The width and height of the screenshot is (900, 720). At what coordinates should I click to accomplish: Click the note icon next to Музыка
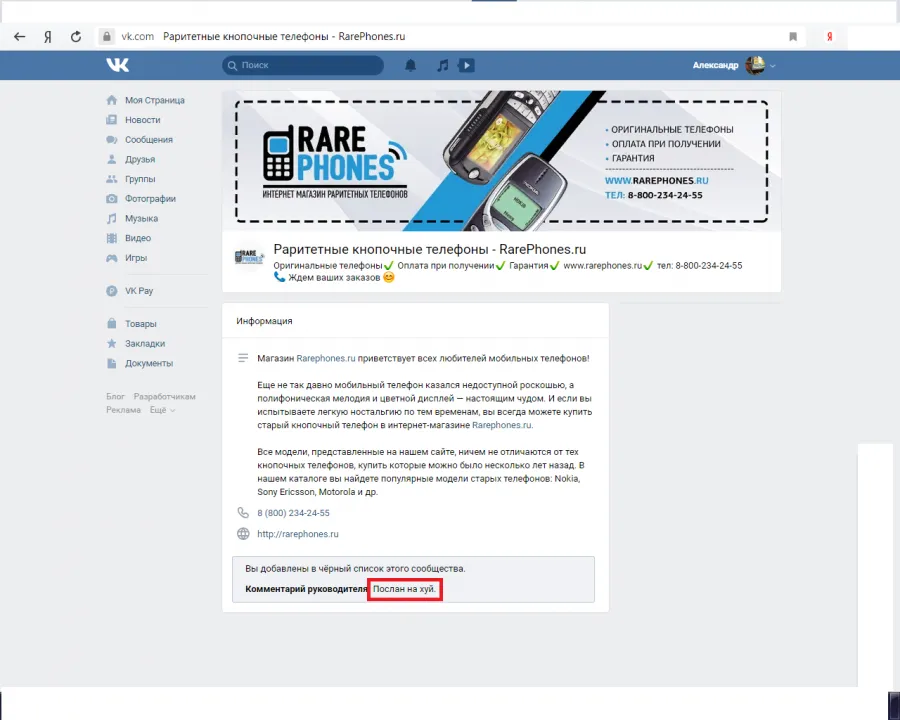tap(111, 218)
